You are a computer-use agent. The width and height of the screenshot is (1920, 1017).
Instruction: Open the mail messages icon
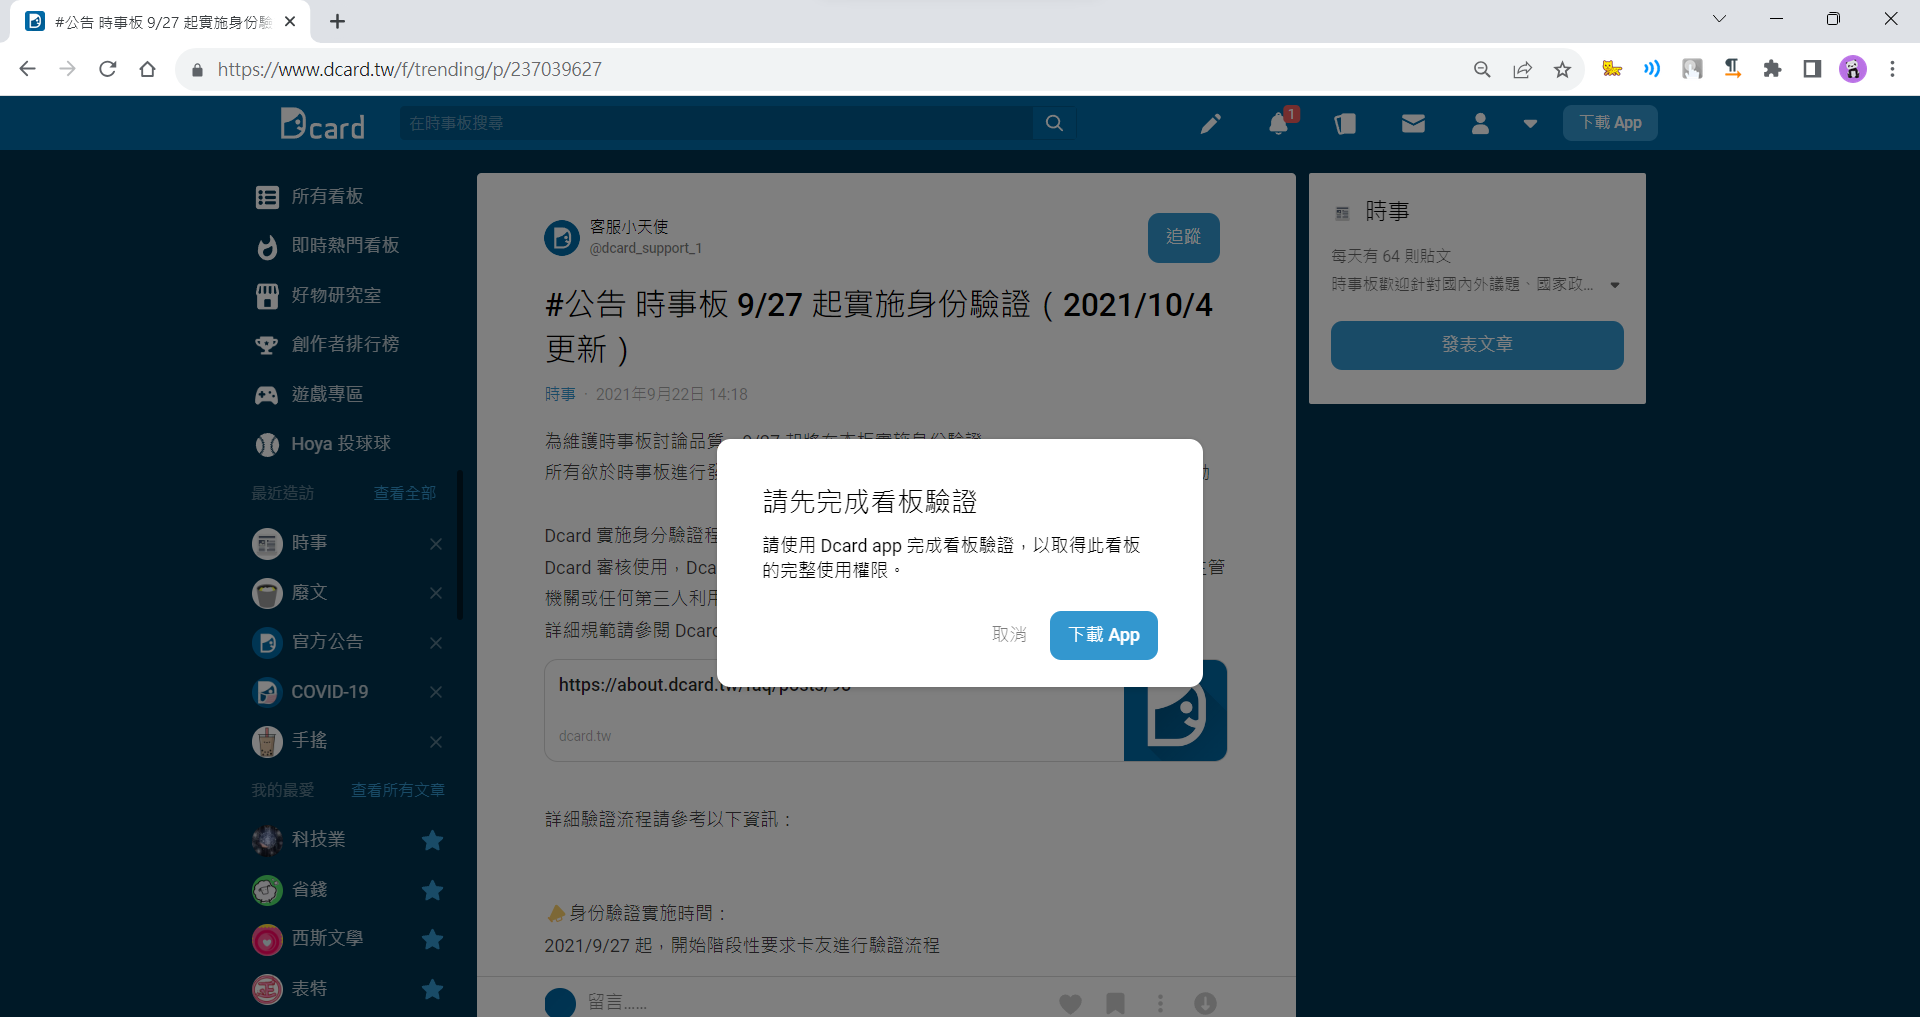tap(1413, 123)
